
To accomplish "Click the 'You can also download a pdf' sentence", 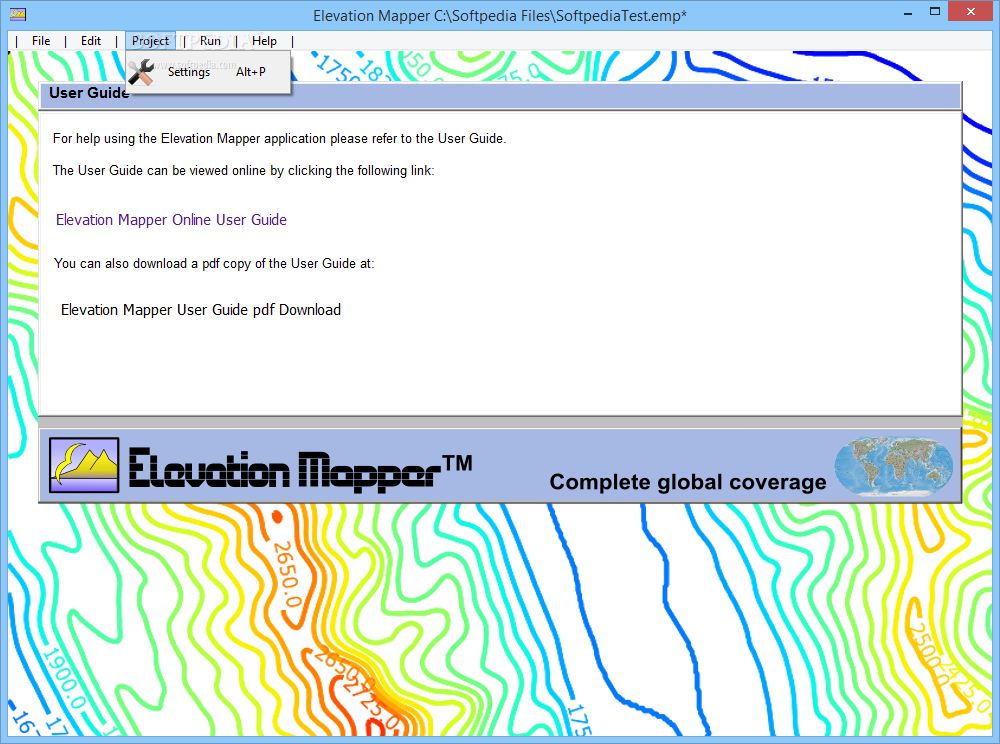I will pos(214,263).
